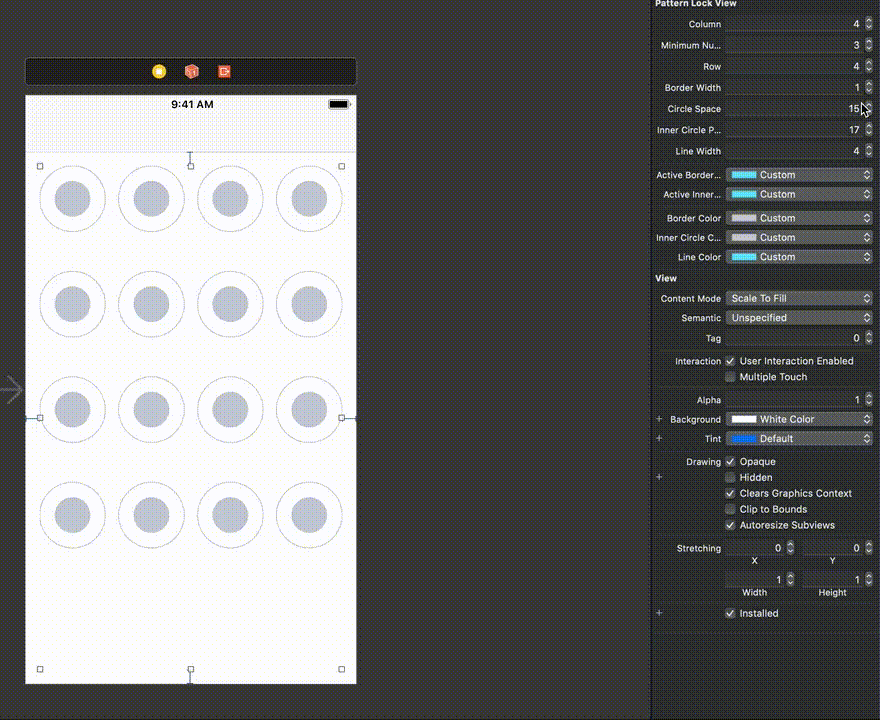Open the Tint Default dropdown
Screen dimensions: 880x720
pyautogui.click(x=799, y=438)
